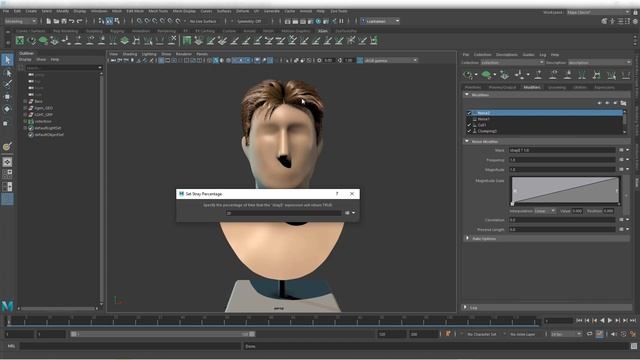The image size is (640, 360).
Task: Open expression editor icon beside Mask field
Action: (621, 150)
